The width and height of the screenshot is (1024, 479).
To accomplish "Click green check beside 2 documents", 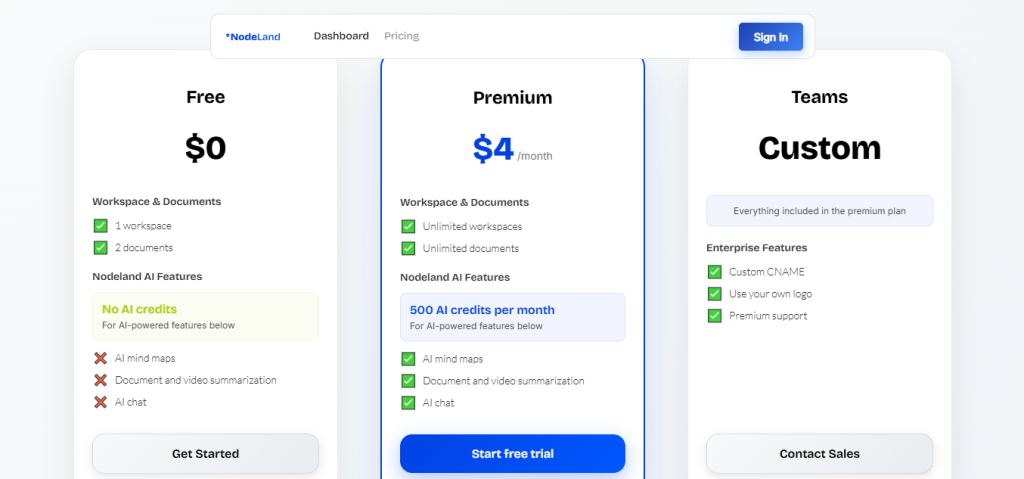I will (x=100, y=248).
